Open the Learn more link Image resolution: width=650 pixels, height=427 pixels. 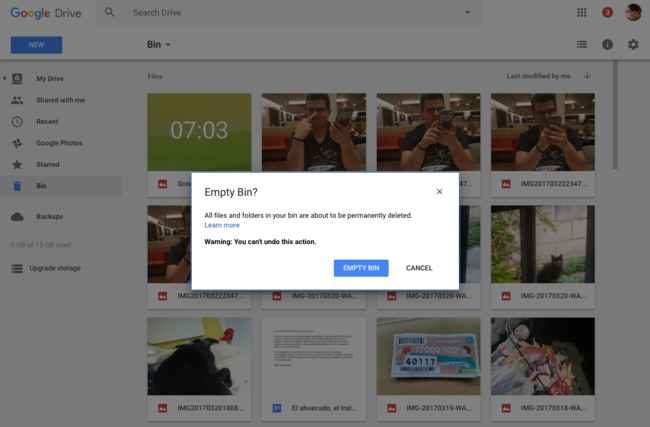pos(222,225)
